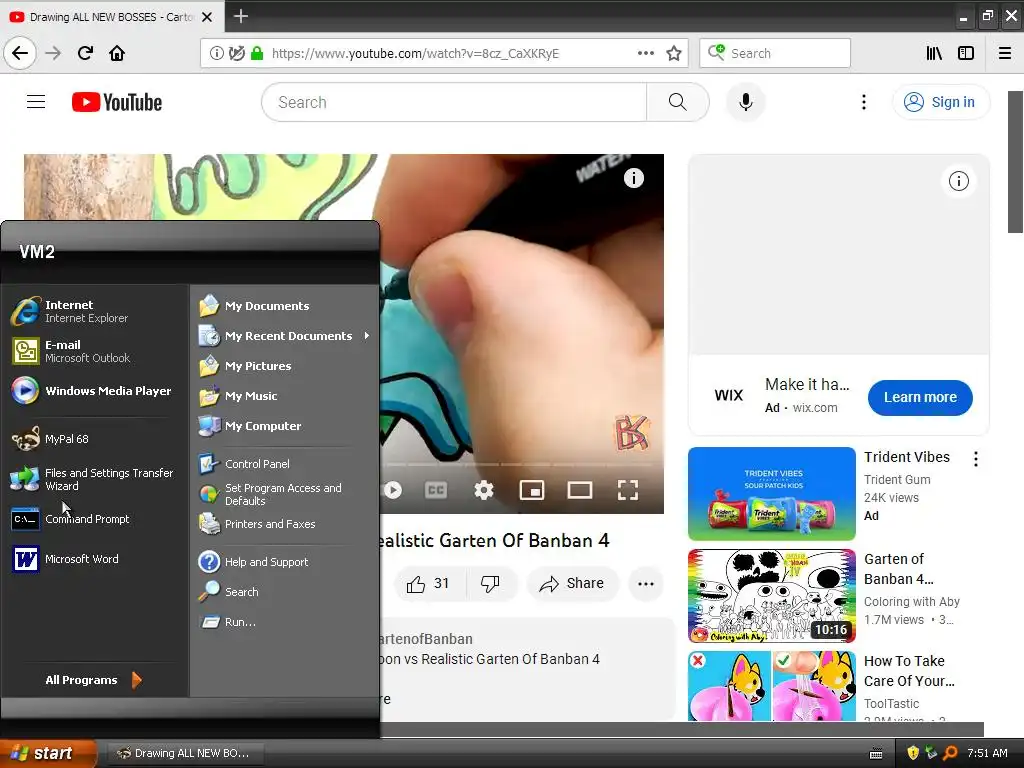Open a new browser tab
The width and height of the screenshot is (1024, 768).
click(240, 16)
